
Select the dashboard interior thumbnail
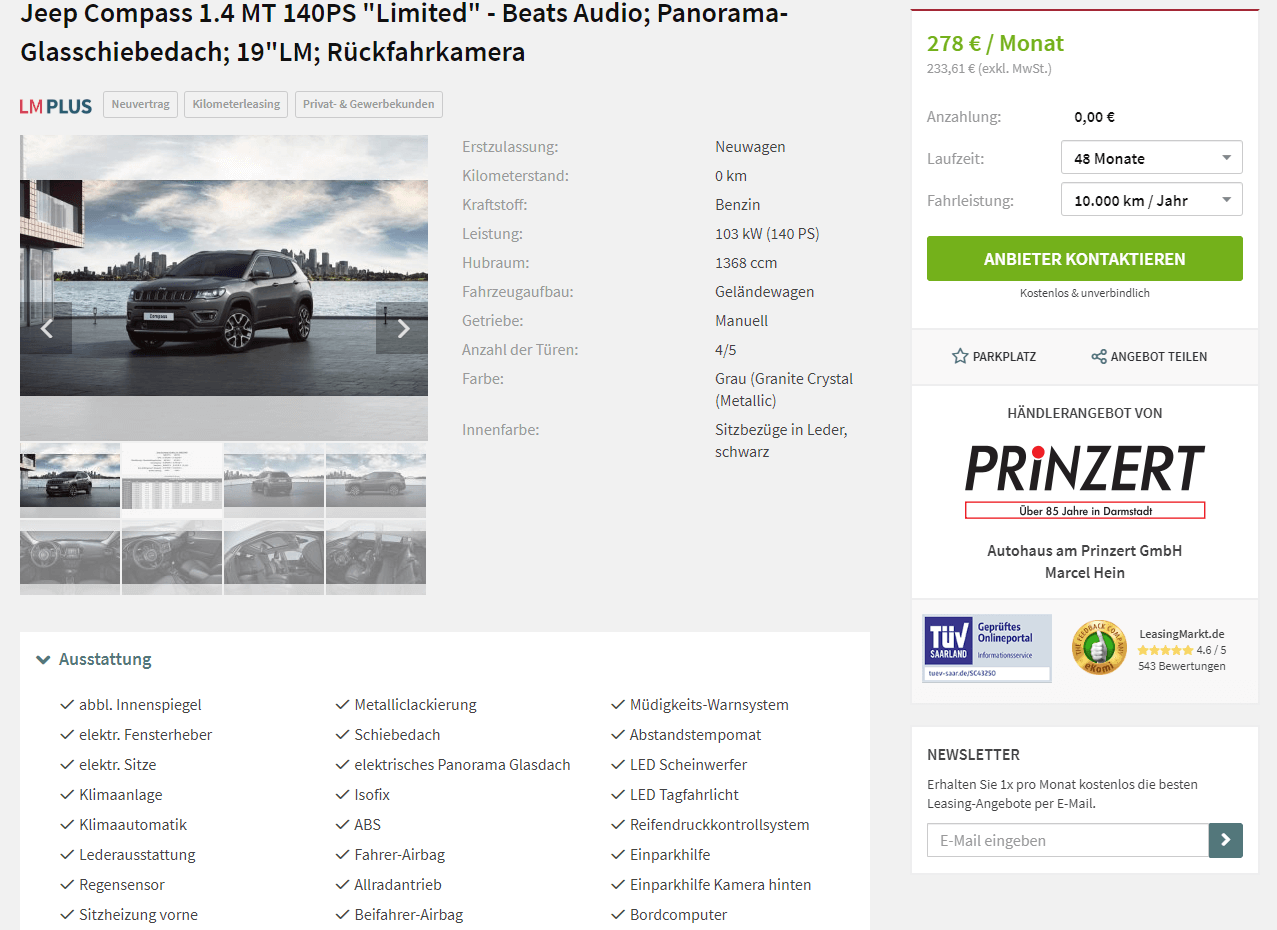click(x=70, y=557)
